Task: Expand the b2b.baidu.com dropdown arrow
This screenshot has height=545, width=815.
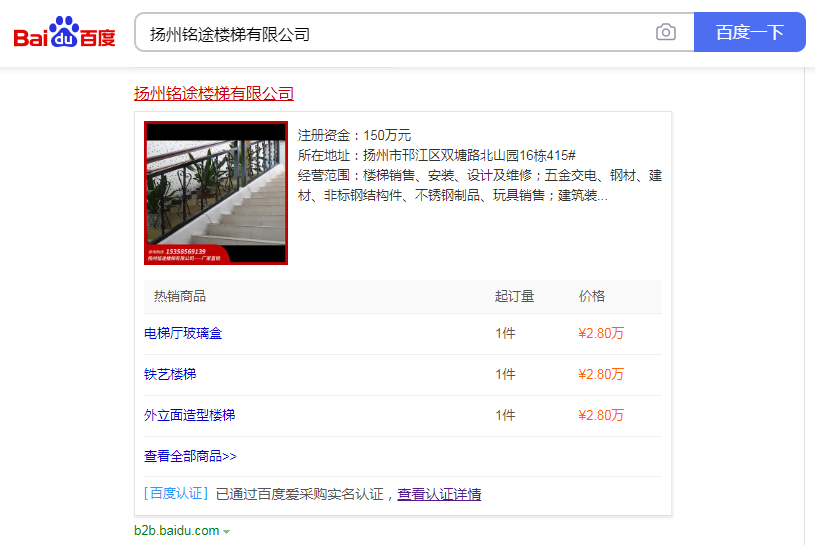Action: click(227, 531)
